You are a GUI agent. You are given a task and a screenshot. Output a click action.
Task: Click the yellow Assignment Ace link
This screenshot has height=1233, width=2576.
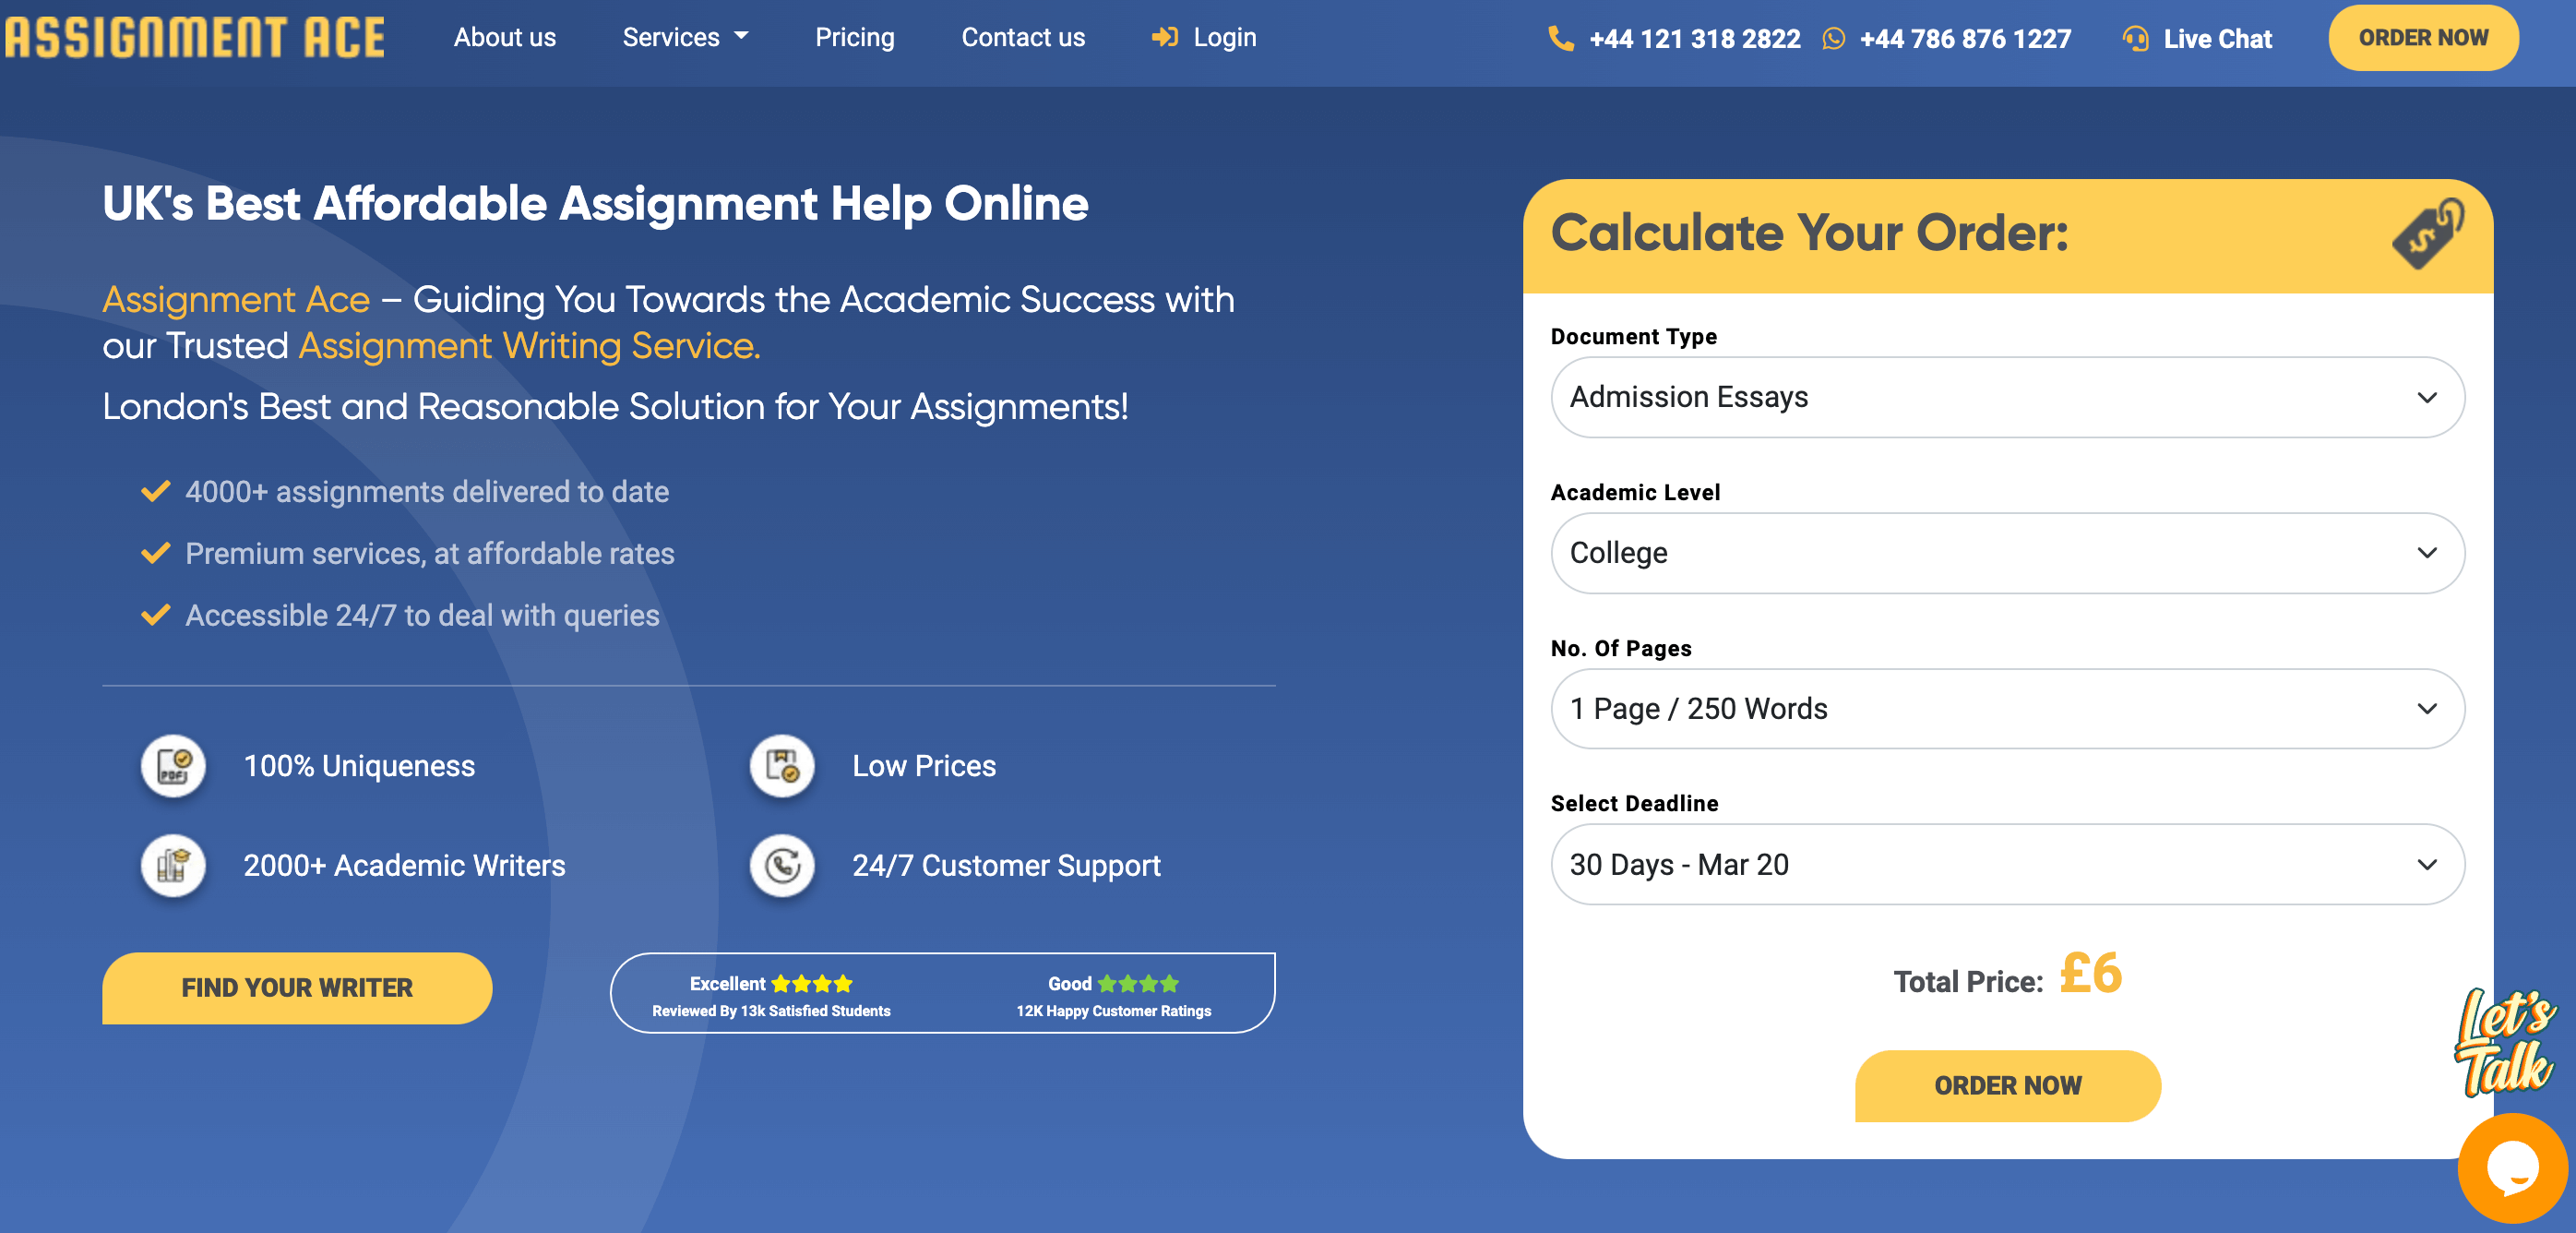point(236,300)
